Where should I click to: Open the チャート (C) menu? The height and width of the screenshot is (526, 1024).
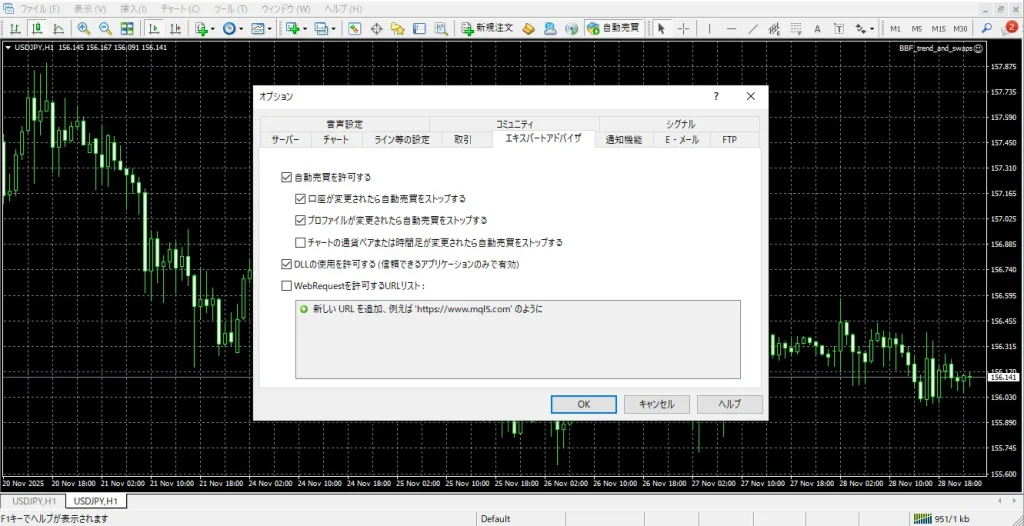(180, 9)
